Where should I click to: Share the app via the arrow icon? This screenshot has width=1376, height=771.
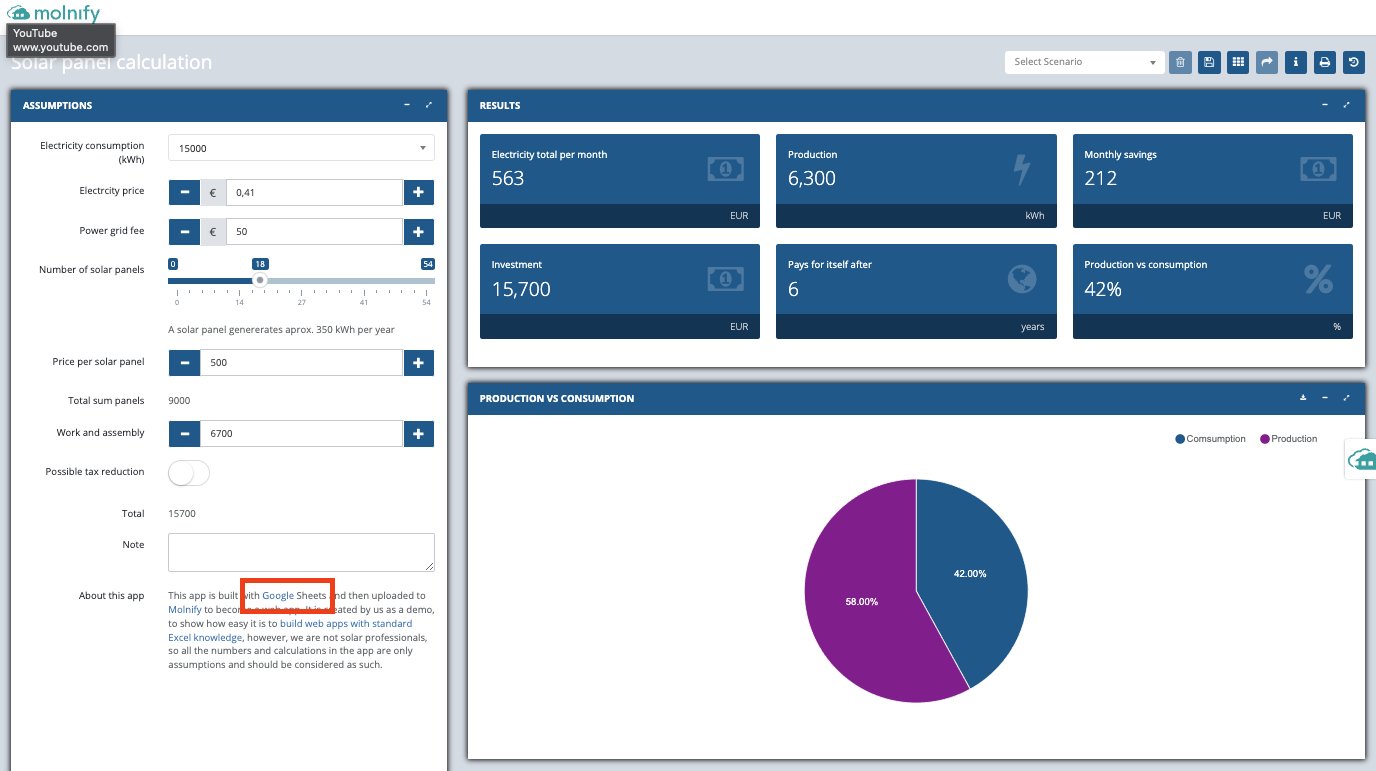[x=1266, y=62]
